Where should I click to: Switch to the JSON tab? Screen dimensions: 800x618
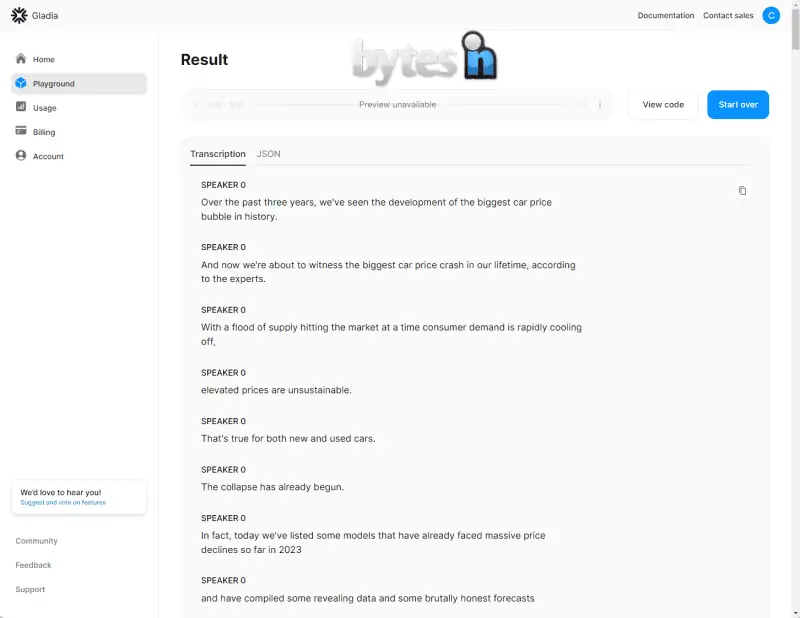tap(268, 154)
